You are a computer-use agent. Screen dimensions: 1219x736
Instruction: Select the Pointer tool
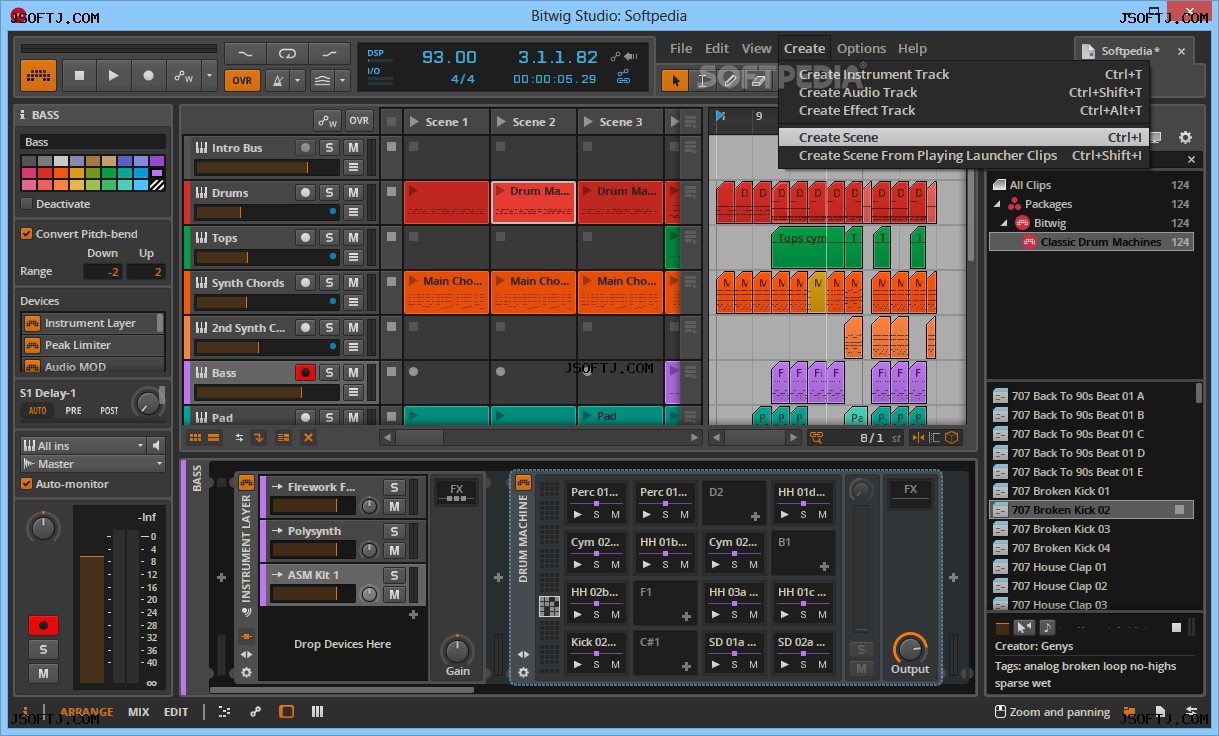tap(675, 80)
